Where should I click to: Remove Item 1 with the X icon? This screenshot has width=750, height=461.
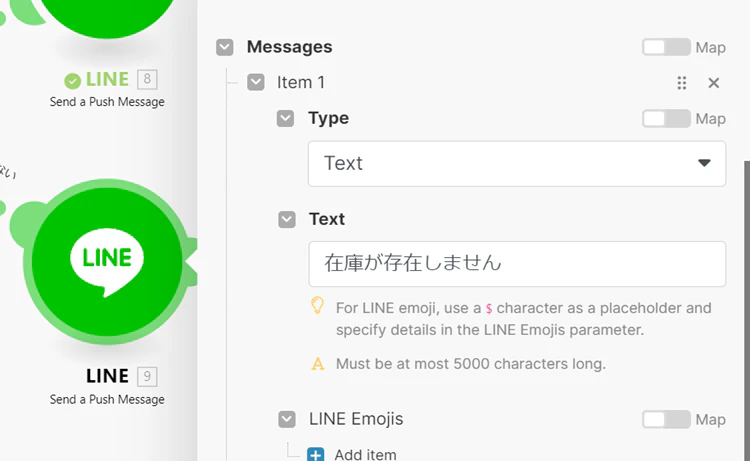(x=713, y=83)
